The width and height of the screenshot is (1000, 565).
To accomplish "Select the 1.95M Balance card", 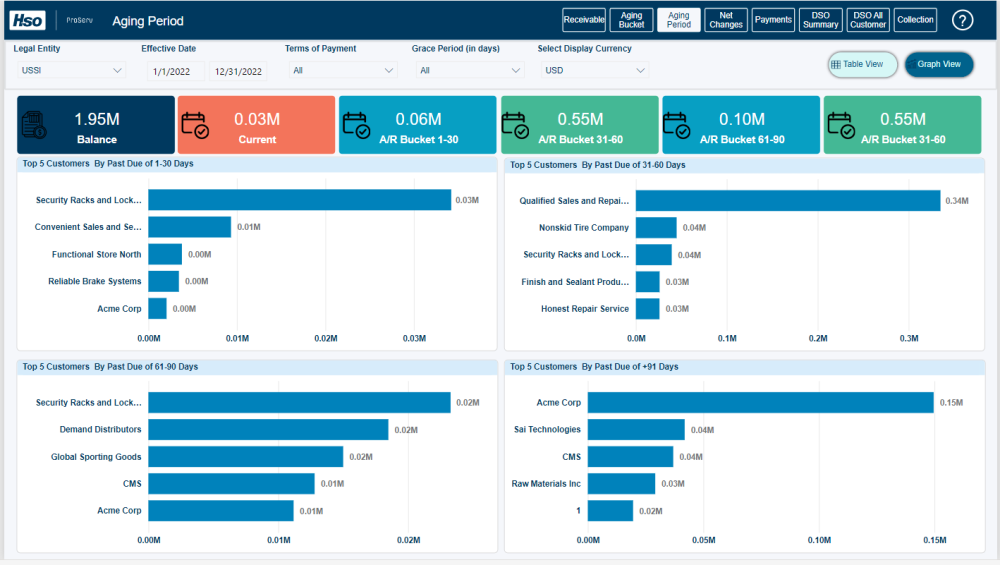I will [96, 125].
